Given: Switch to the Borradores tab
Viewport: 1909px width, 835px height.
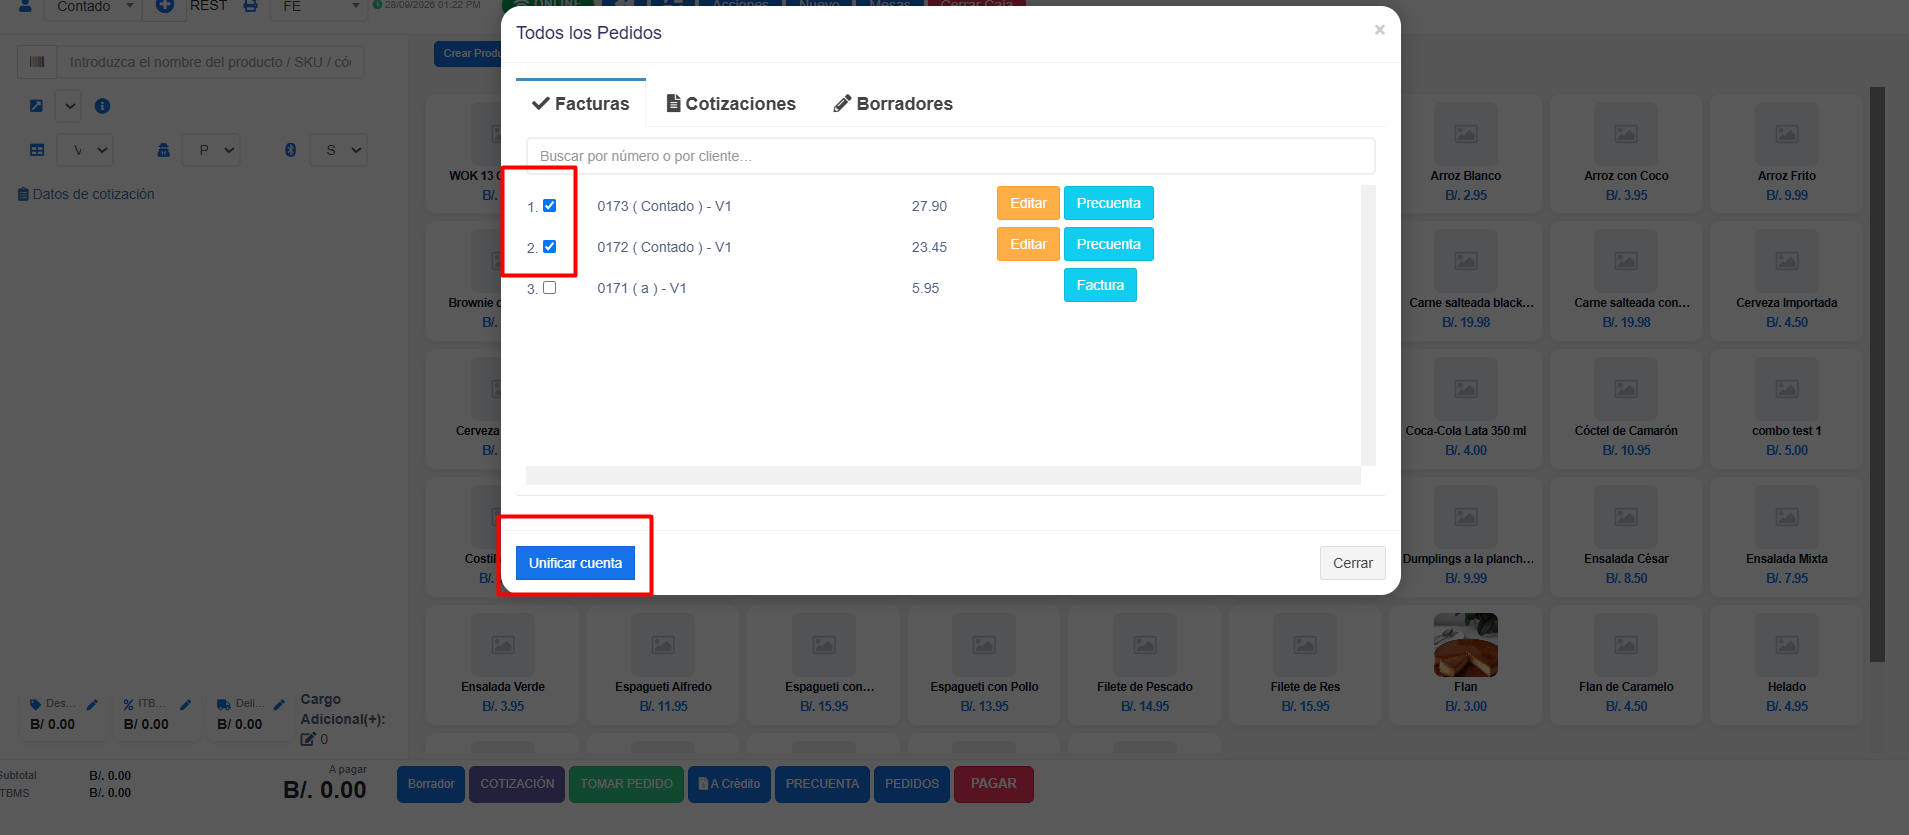Looking at the screenshot, I should click(x=893, y=103).
